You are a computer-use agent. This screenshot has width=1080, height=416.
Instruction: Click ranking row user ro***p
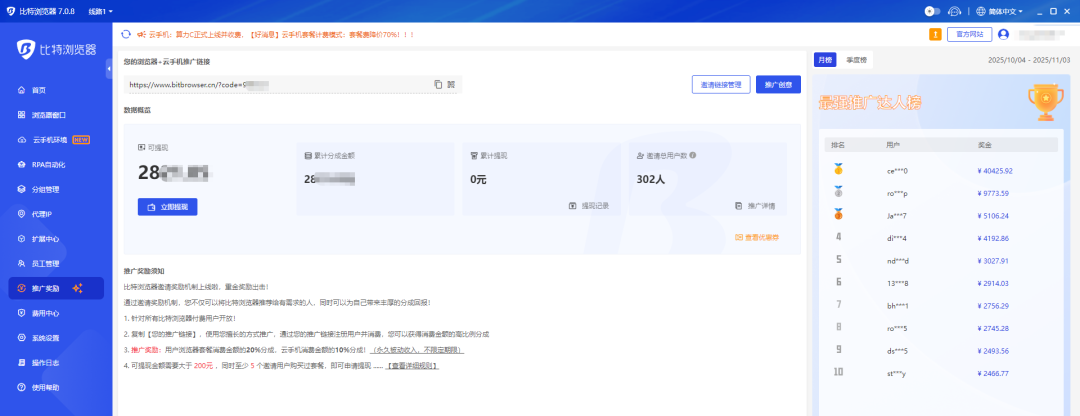coord(897,194)
